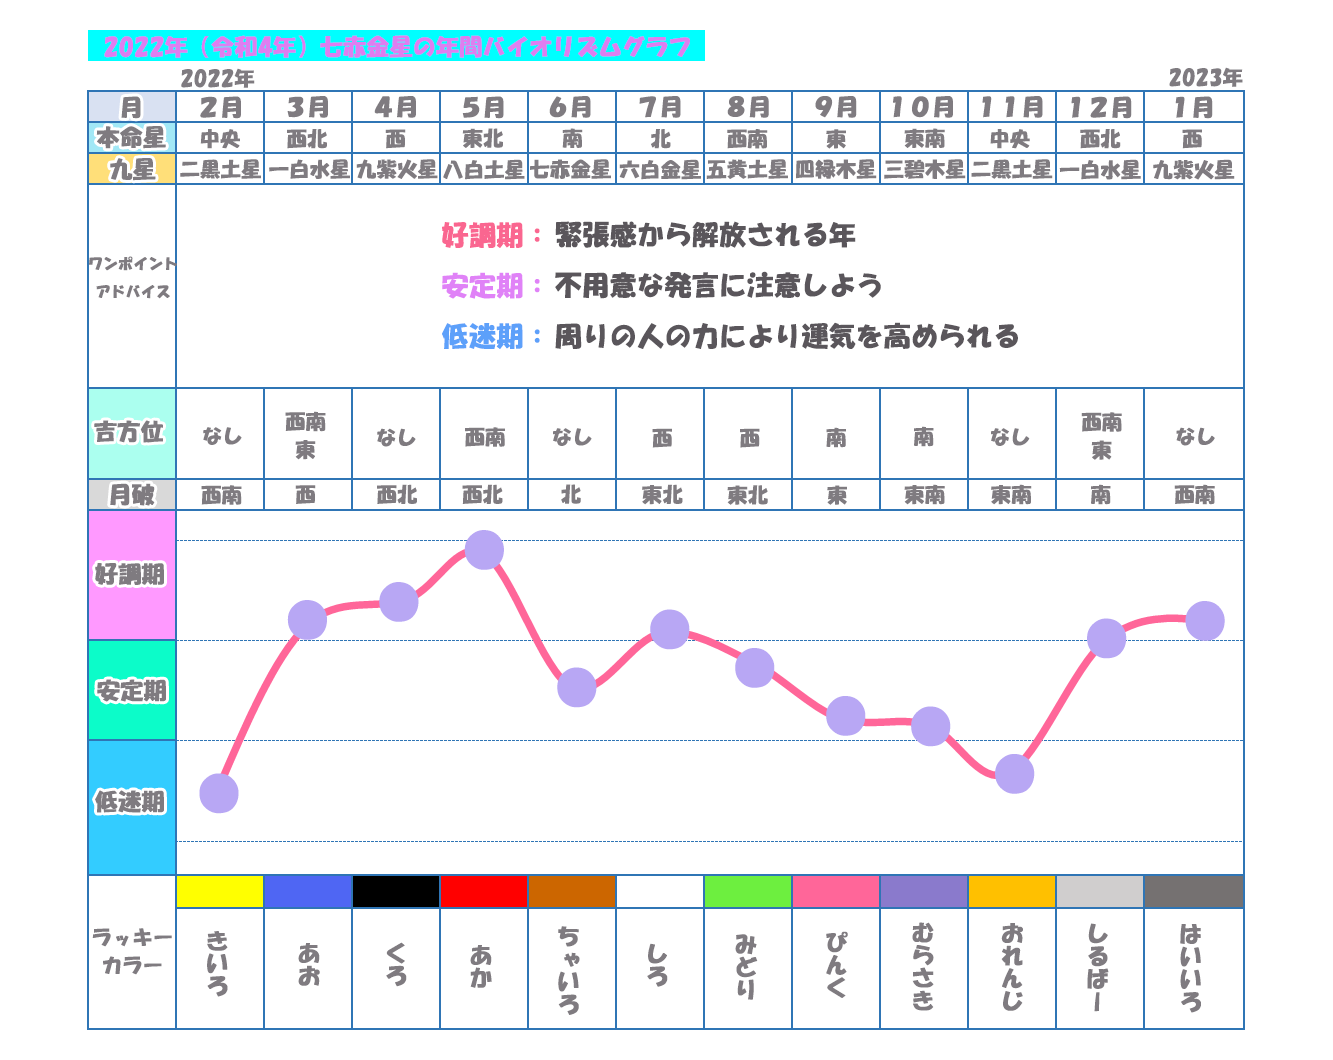Select the blue あお color swatch
The height and width of the screenshot is (1060, 1333).
click(308, 891)
